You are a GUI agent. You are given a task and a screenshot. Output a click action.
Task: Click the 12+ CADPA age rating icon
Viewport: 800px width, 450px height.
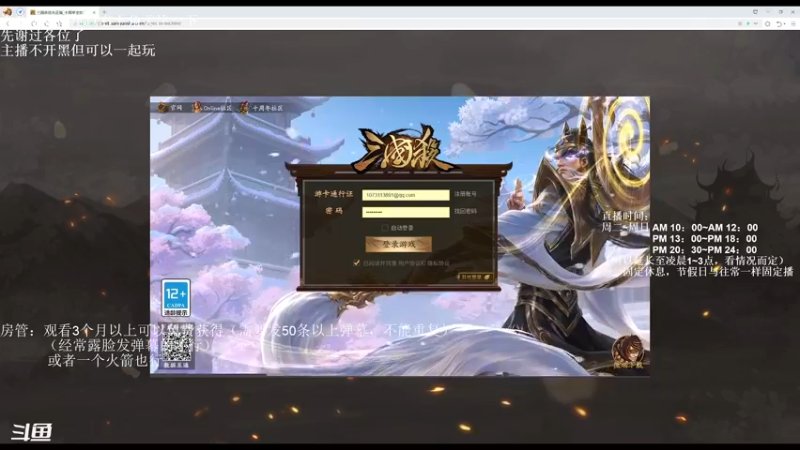click(176, 298)
